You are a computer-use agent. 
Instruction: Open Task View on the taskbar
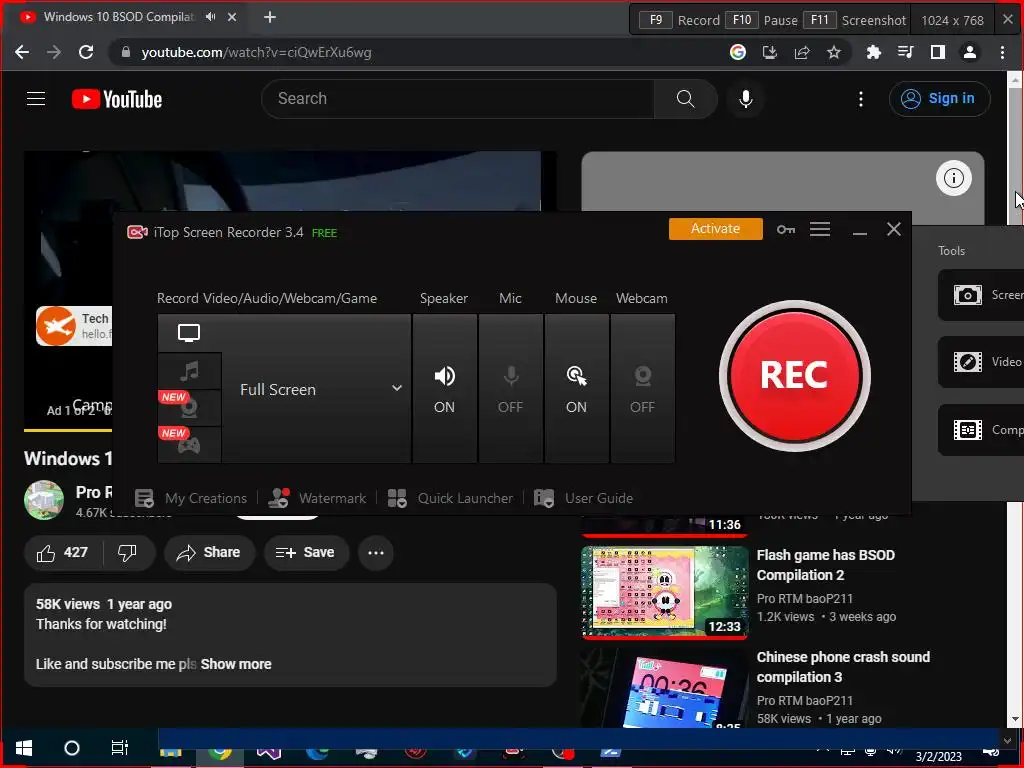(120, 748)
